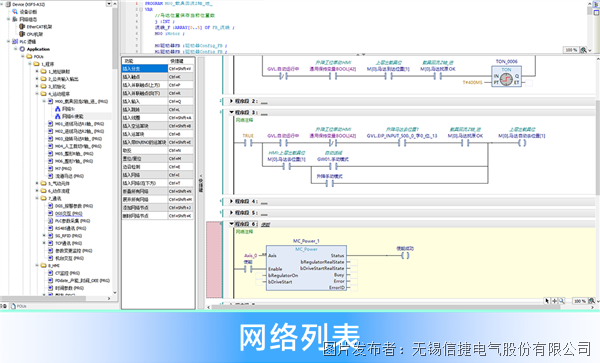The height and width of the screenshot is (363, 600).
Task: Select the shortcut row with Ctrl+T
Action: [157, 183]
